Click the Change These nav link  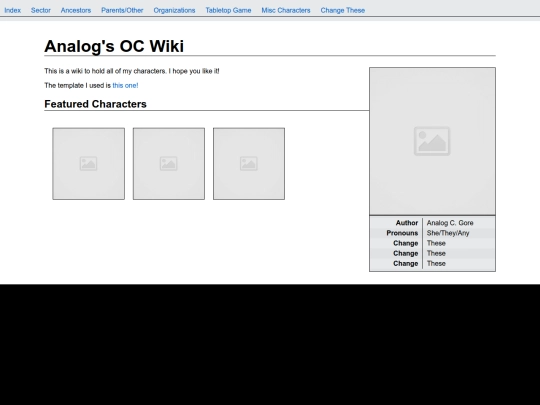pyautogui.click(x=343, y=10)
